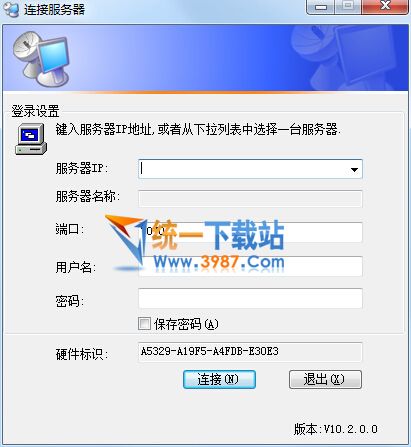Click the satellite dish computer banner icon
The height and width of the screenshot is (447, 411).
[41, 59]
